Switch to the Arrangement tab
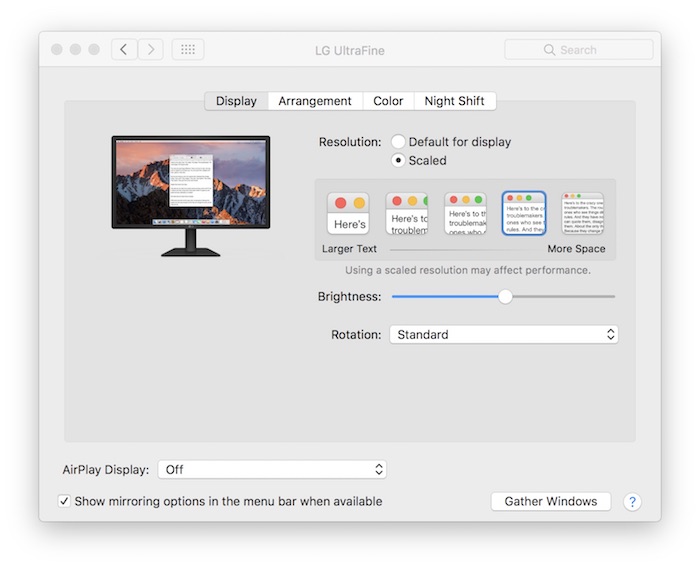 tap(315, 101)
